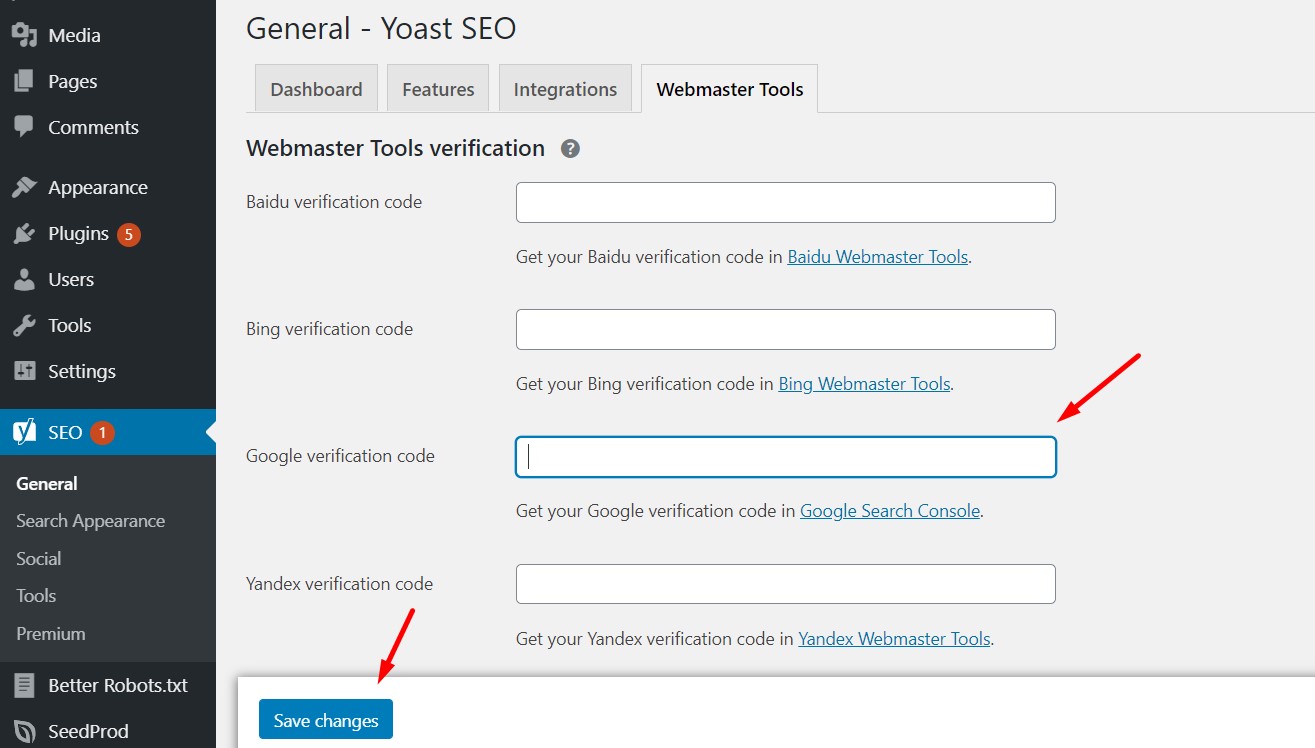The width and height of the screenshot is (1315, 748).
Task: Click the SeedProd leaf icon
Action: [x=24, y=731]
